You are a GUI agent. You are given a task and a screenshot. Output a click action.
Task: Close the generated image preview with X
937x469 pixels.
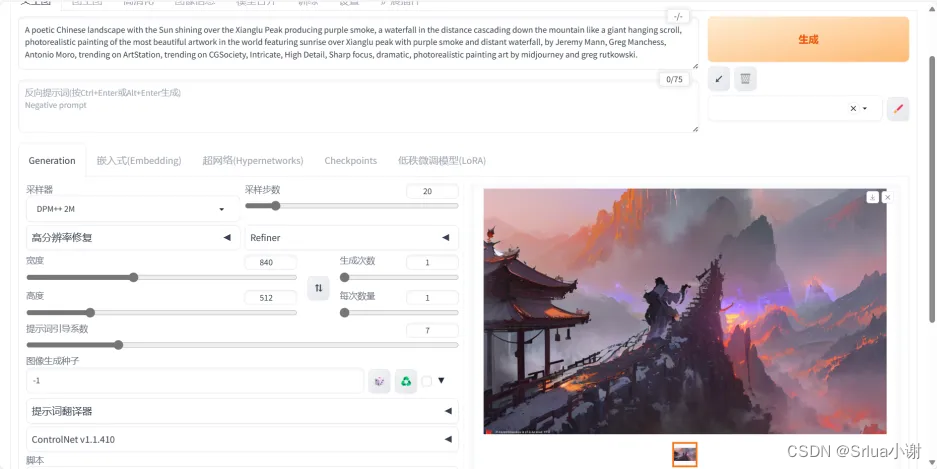point(887,197)
